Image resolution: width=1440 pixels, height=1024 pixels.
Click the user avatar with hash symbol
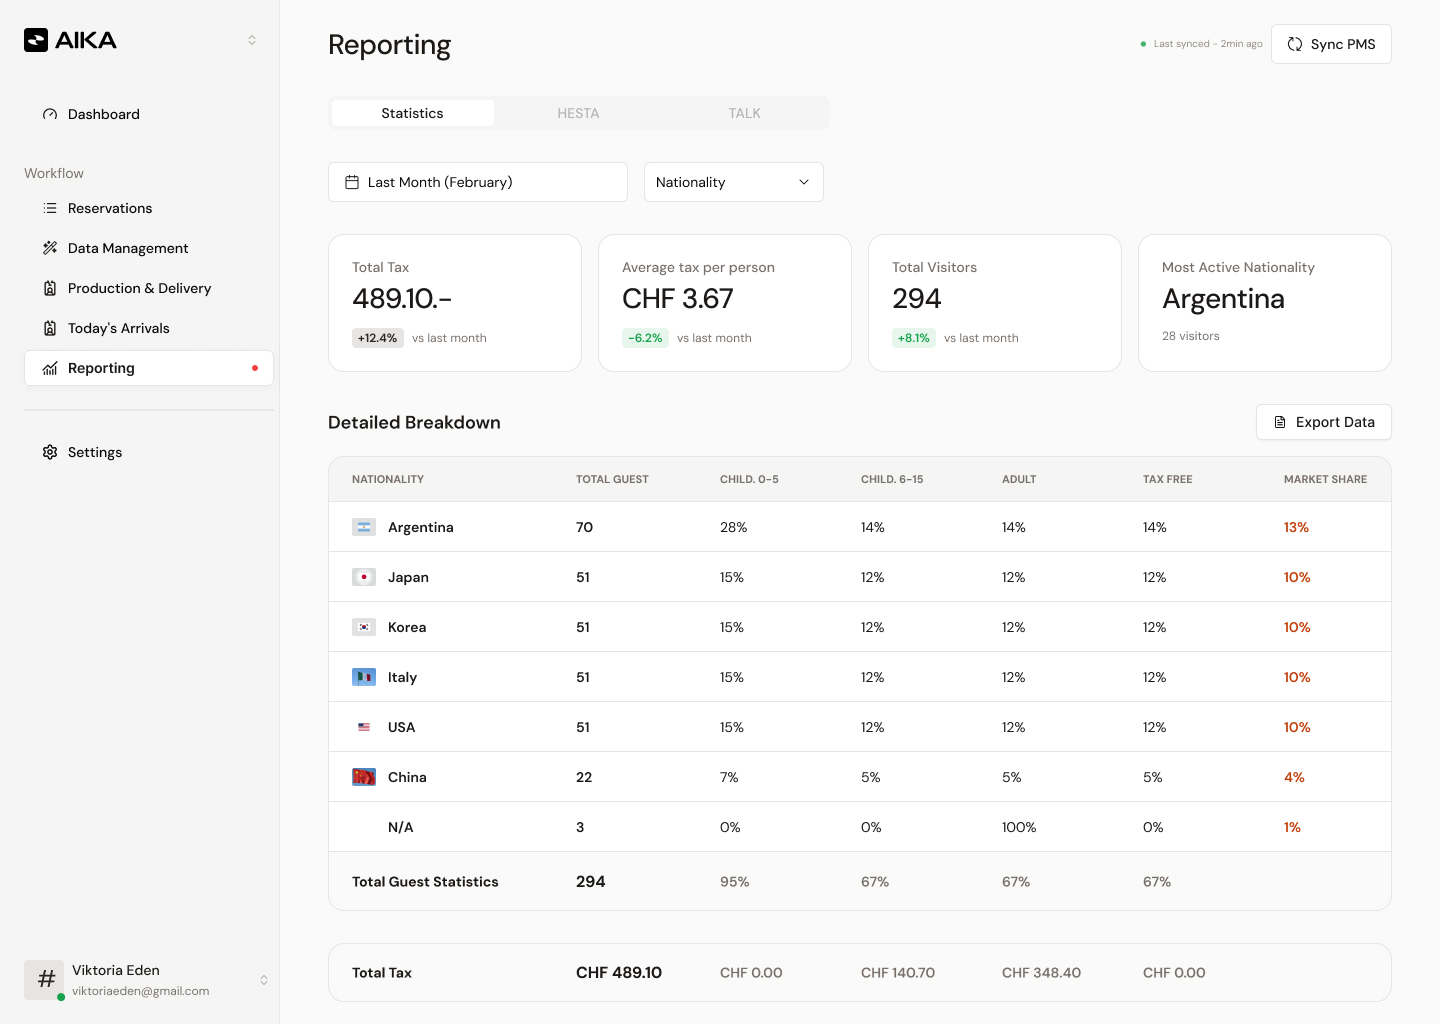[44, 980]
